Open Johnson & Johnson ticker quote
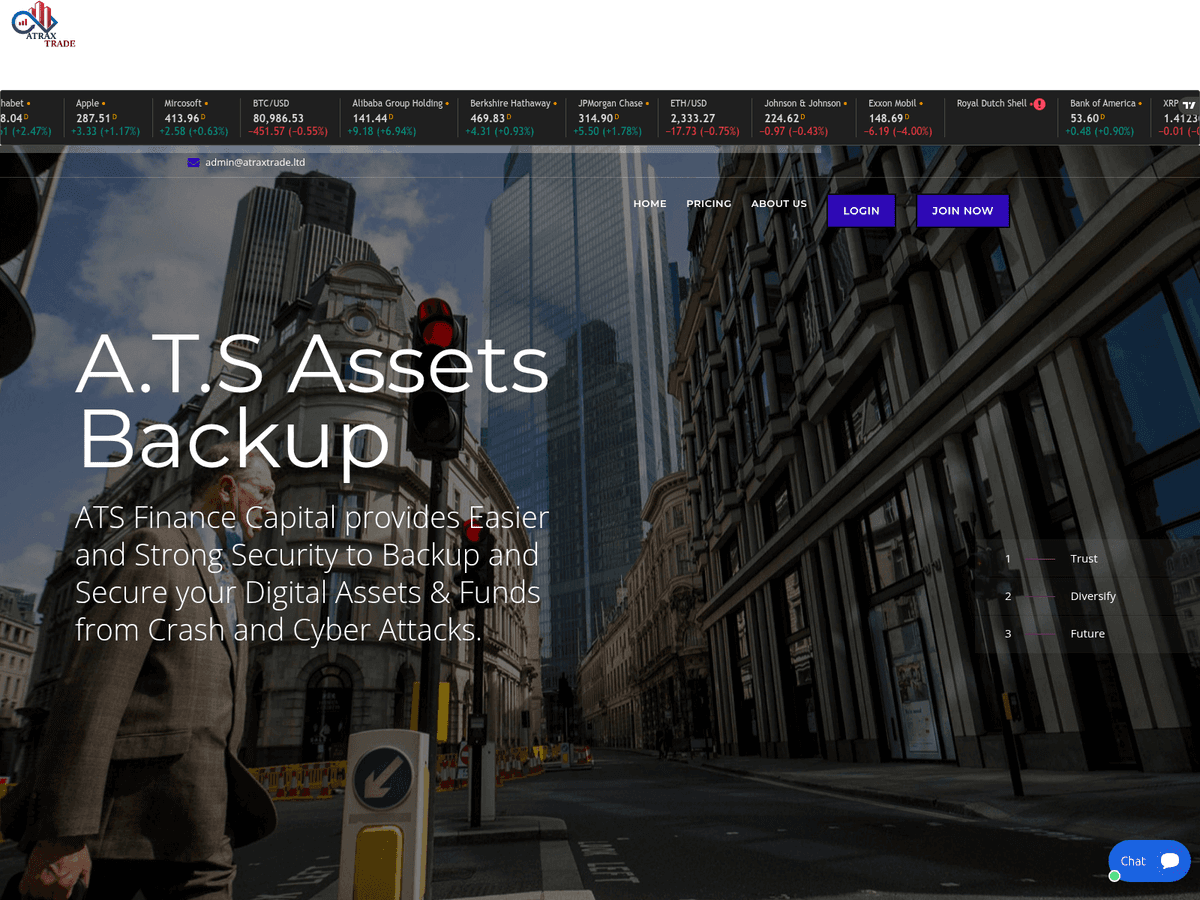Screen dimensions: 1200x900 click(x=804, y=117)
